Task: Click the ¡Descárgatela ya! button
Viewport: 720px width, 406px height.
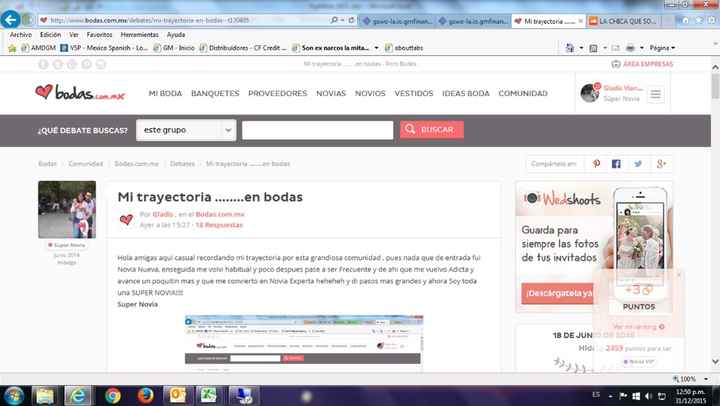Action: [x=557, y=293]
